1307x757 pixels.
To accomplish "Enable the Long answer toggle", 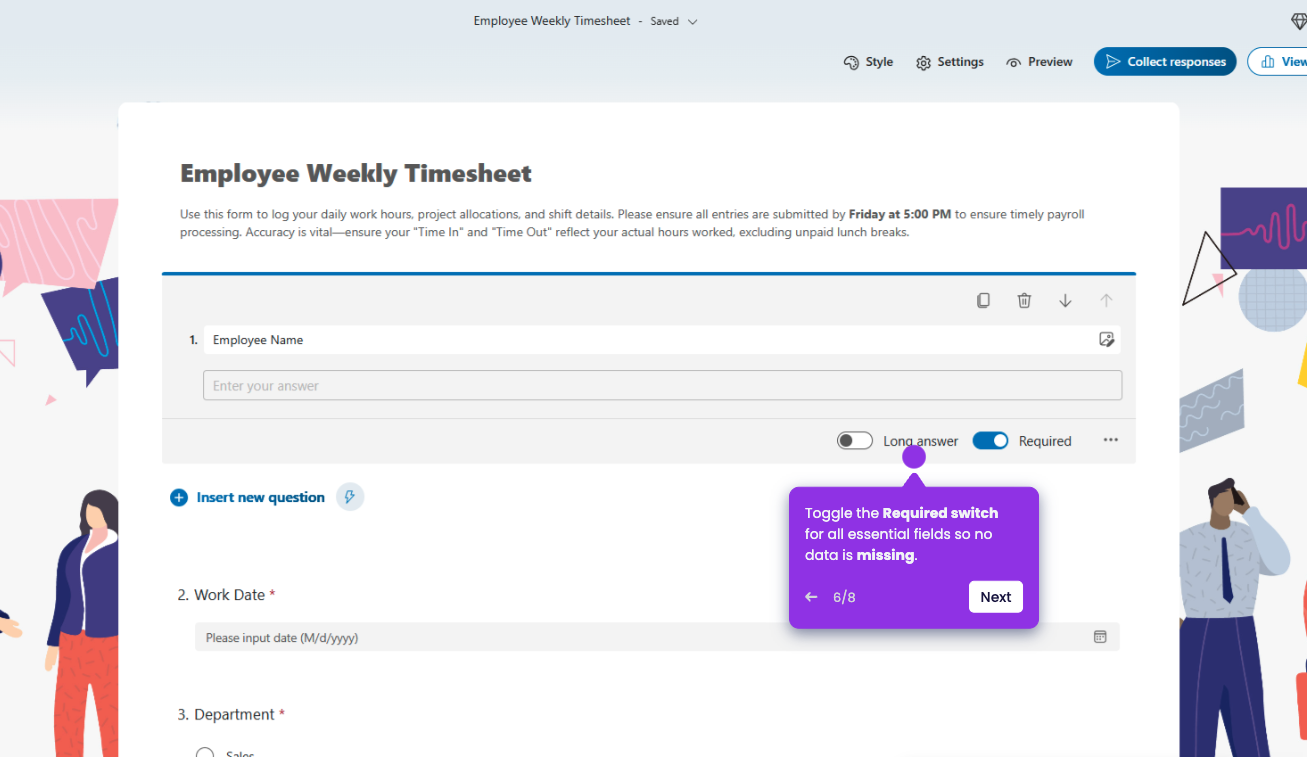I will pyautogui.click(x=855, y=441).
